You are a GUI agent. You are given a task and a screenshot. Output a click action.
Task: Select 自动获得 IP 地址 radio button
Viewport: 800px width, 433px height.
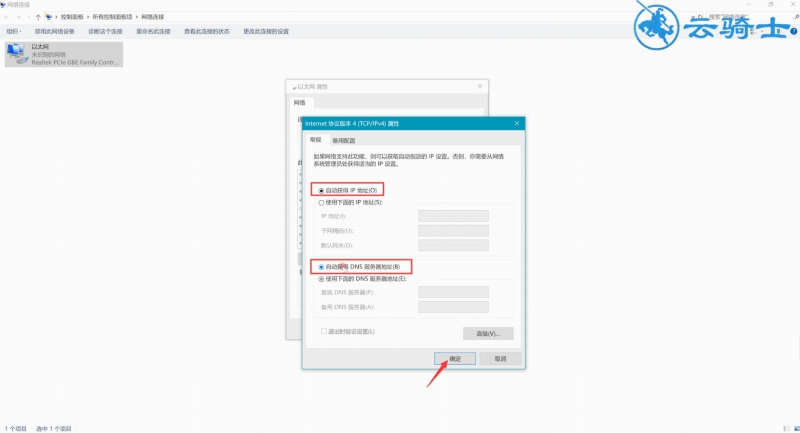pos(321,191)
